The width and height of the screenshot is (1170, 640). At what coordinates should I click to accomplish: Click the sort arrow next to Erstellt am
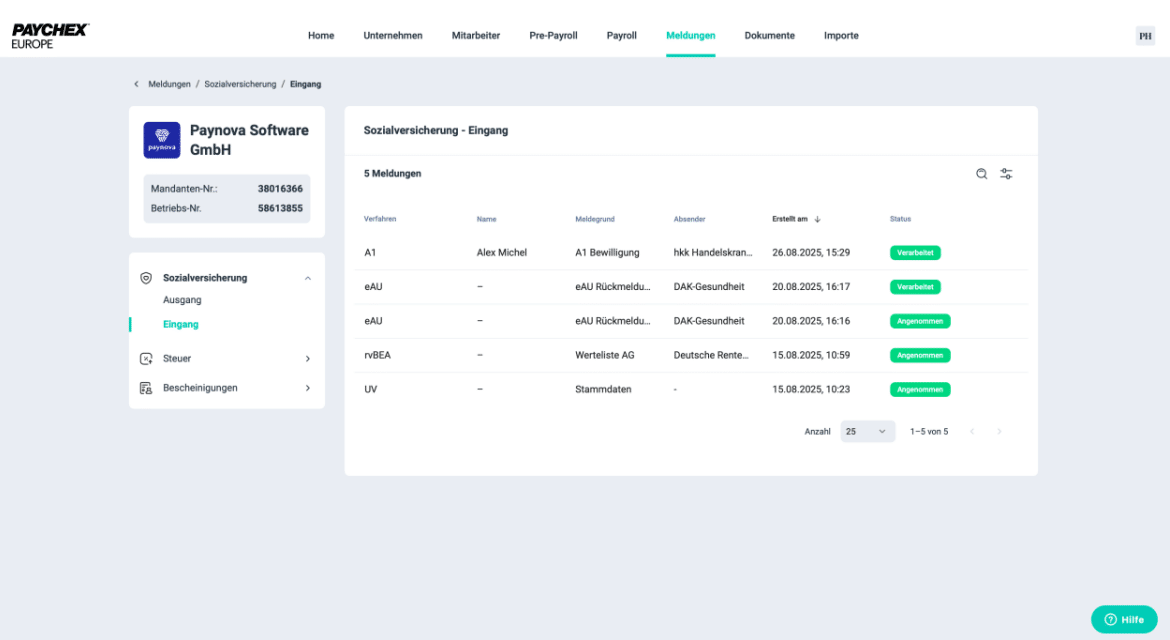[818, 219]
